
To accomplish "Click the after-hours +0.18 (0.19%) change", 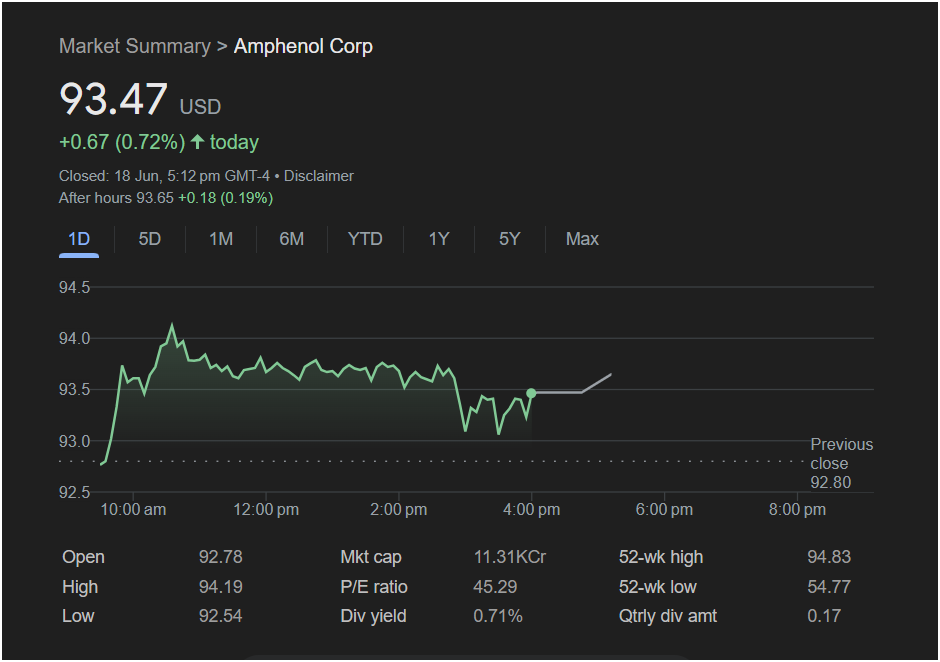I will 225,198.
